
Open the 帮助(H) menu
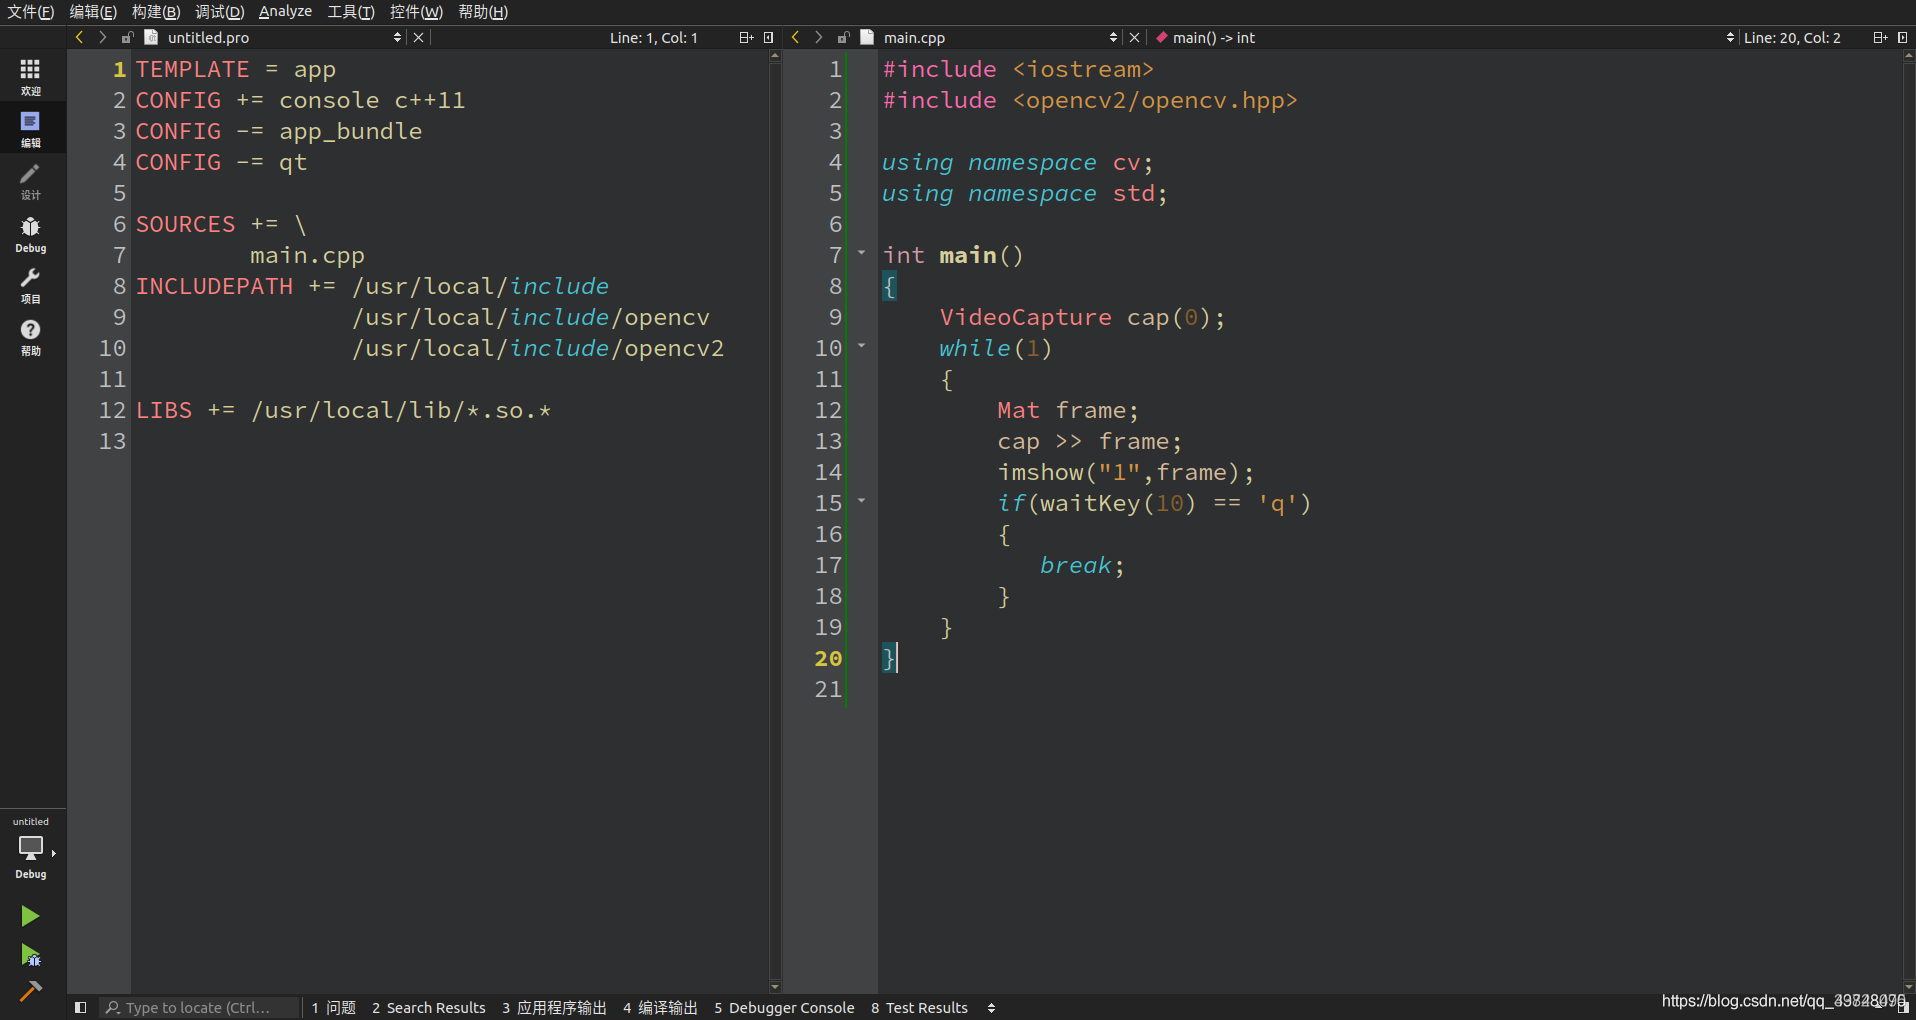483,12
